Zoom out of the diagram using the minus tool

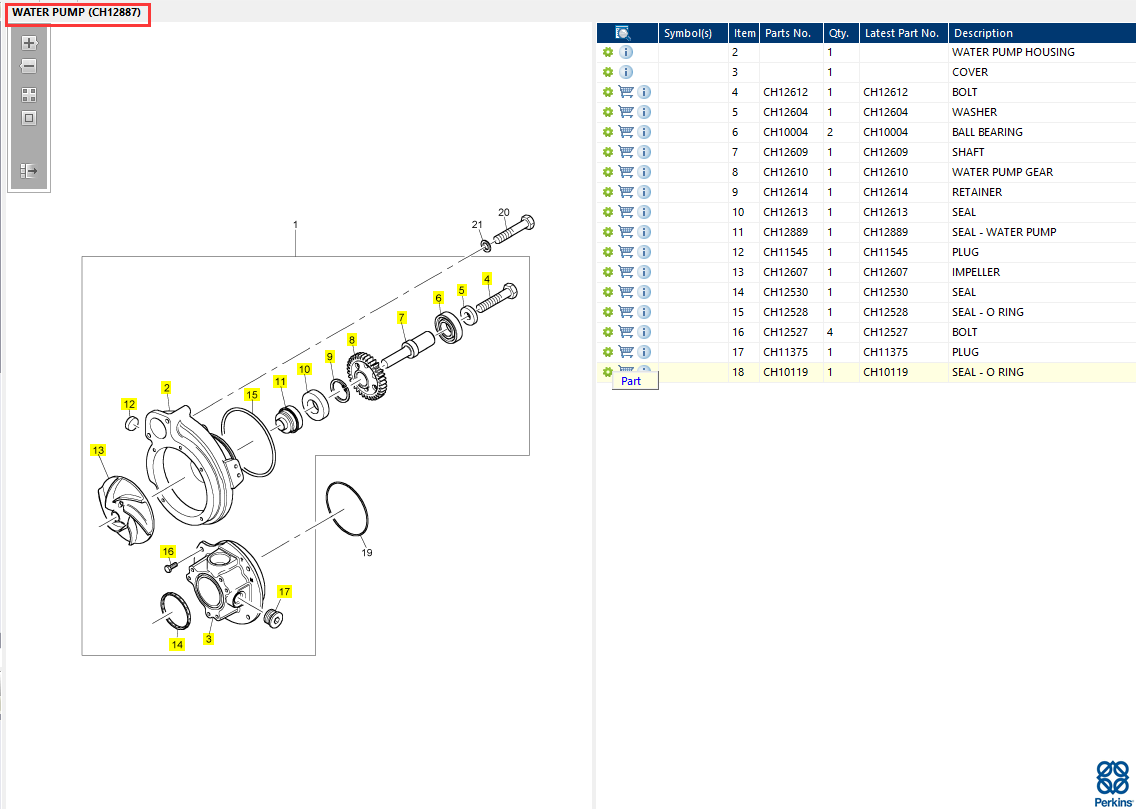point(29,67)
